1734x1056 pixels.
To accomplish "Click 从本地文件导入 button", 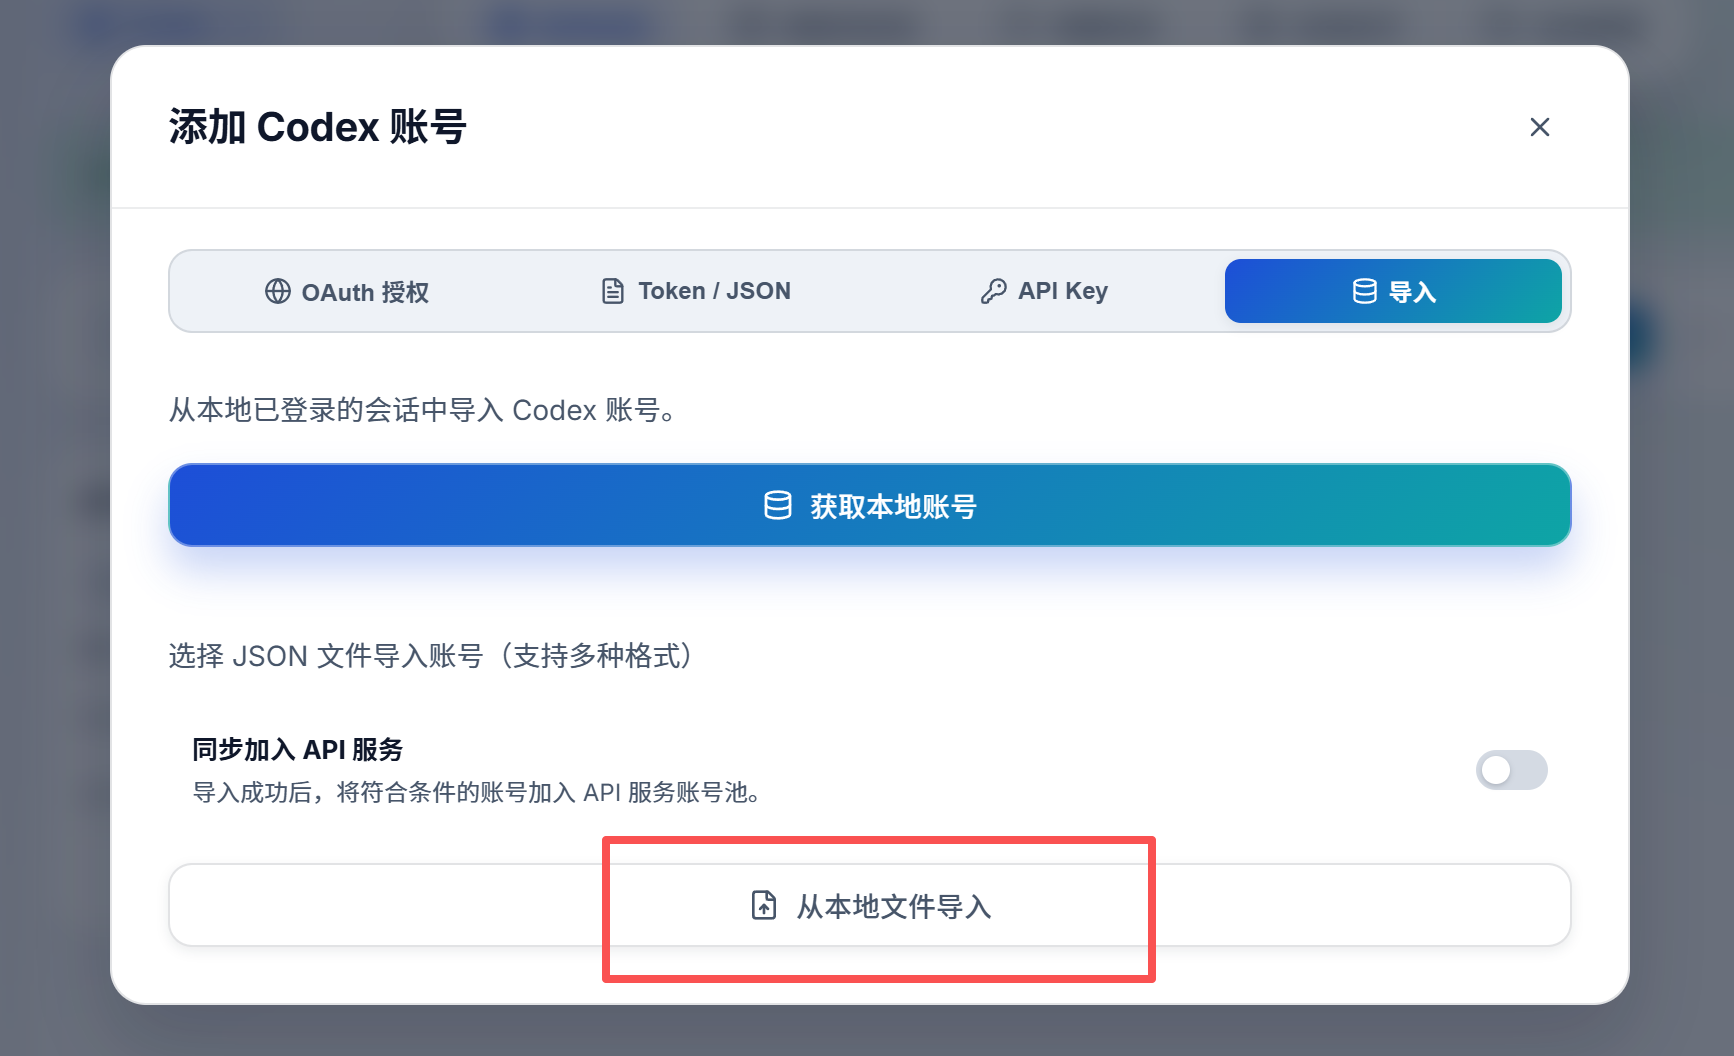I will 870,905.
